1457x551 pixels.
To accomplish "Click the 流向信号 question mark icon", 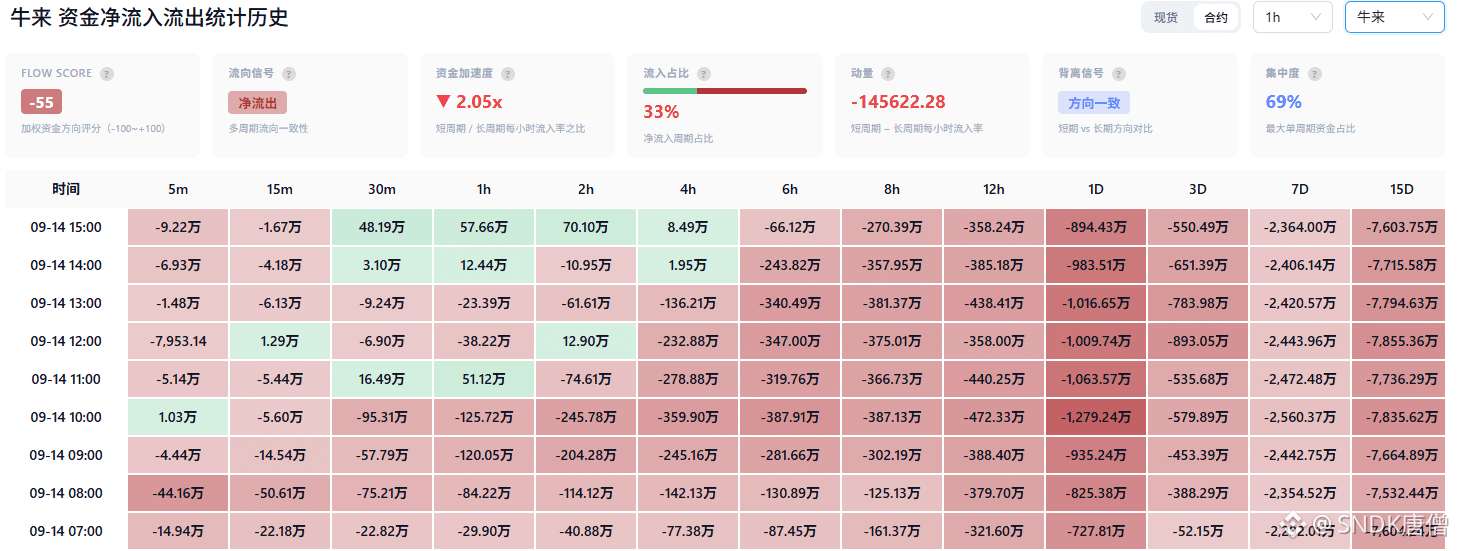I will [289, 74].
